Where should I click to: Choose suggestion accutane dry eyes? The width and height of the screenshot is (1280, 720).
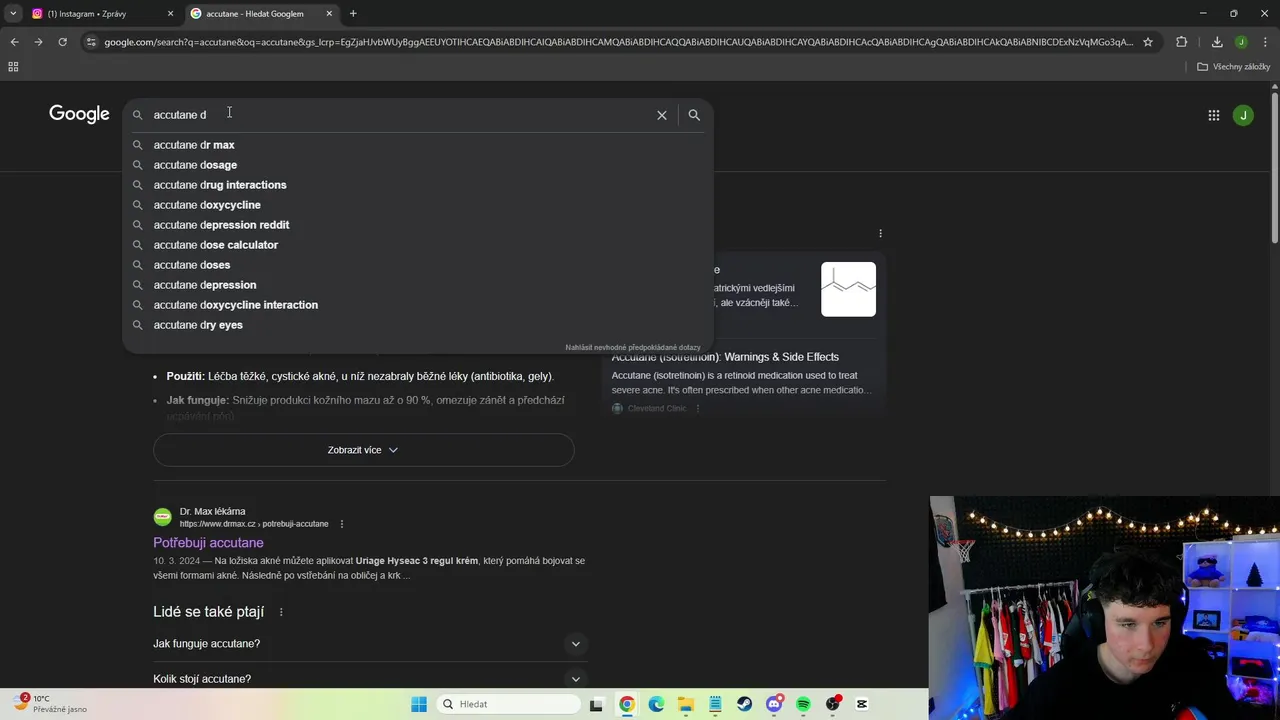tap(198, 325)
